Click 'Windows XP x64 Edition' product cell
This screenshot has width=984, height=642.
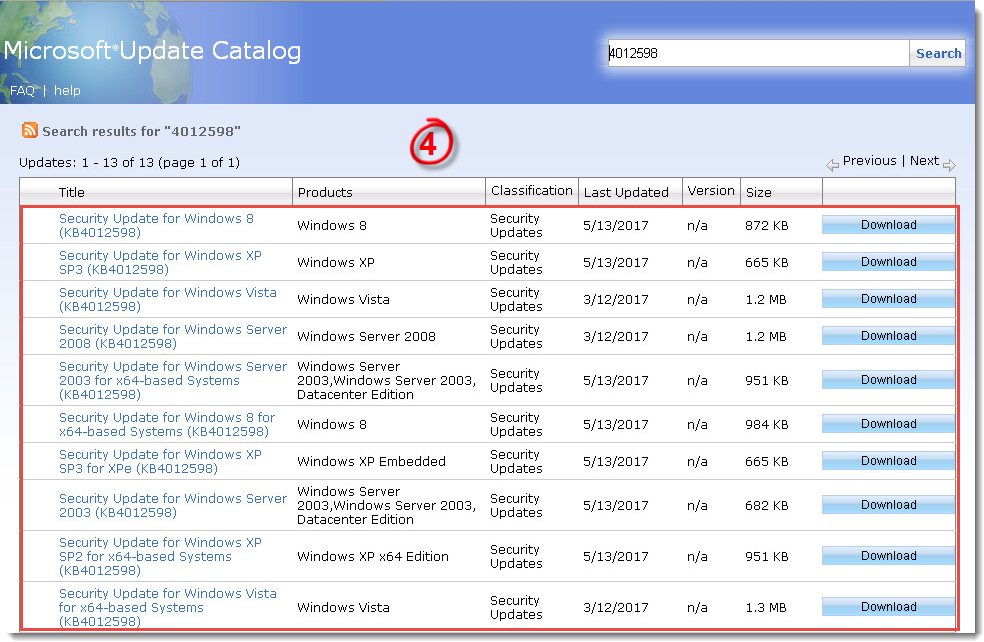tap(373, 556)
